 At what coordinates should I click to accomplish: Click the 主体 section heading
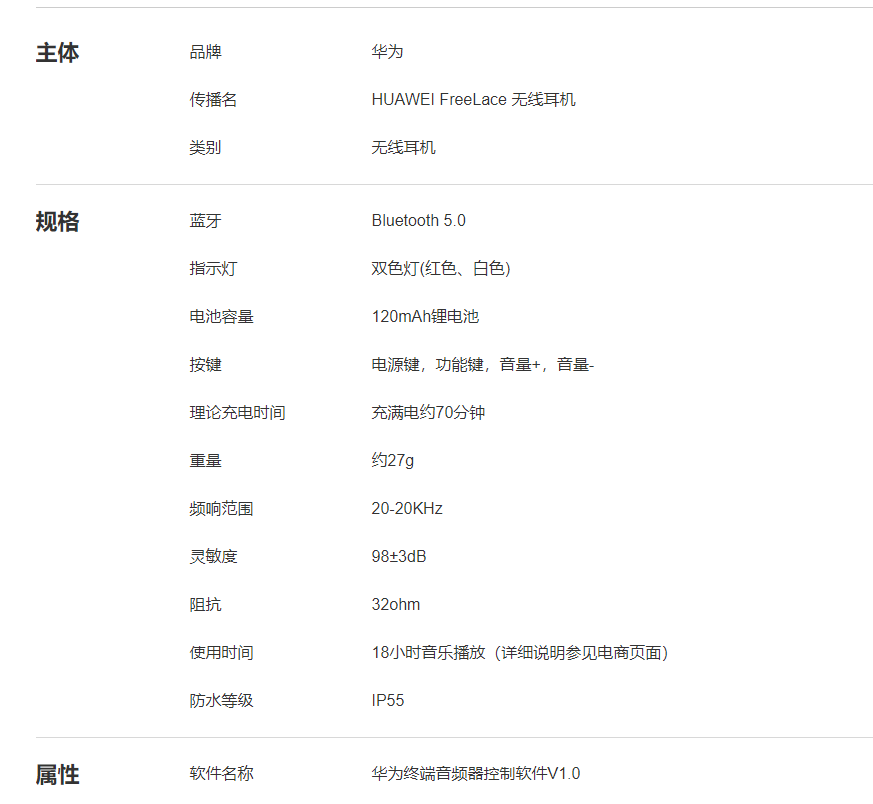coord(57,53)
